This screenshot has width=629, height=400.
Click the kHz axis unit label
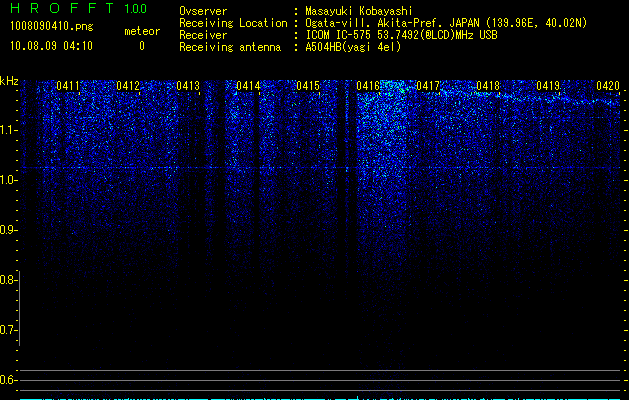(9, 81)
